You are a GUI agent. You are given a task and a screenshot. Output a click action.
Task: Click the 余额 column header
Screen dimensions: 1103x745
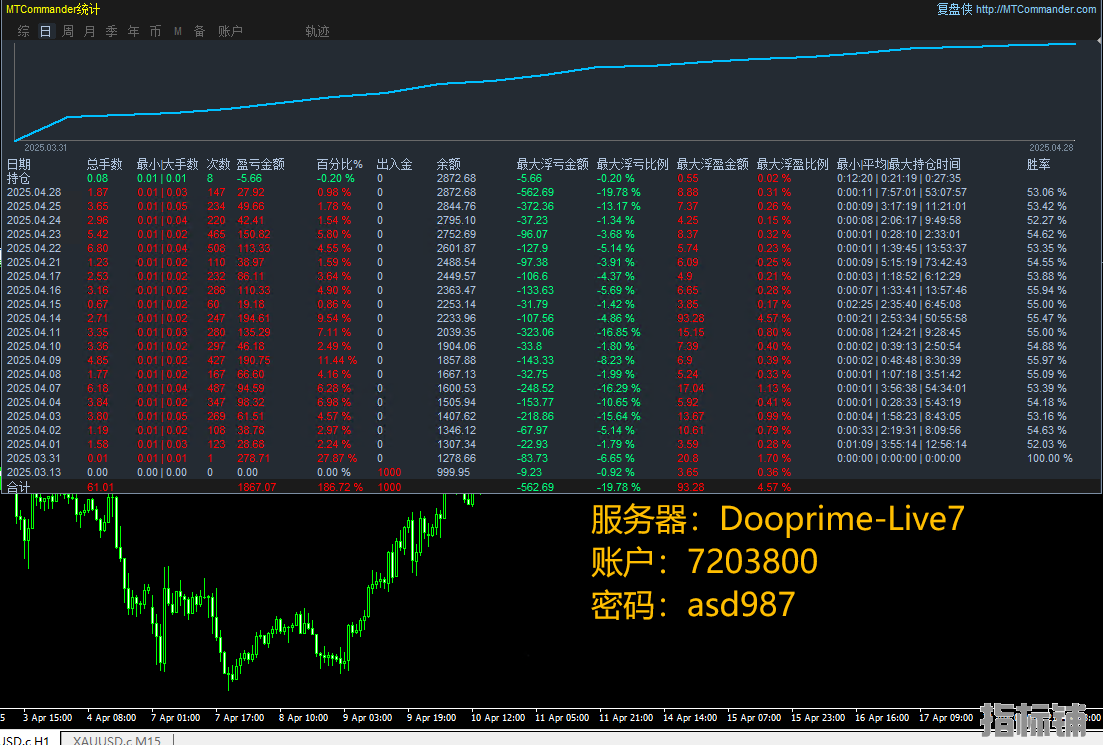(x=449, y=164)
